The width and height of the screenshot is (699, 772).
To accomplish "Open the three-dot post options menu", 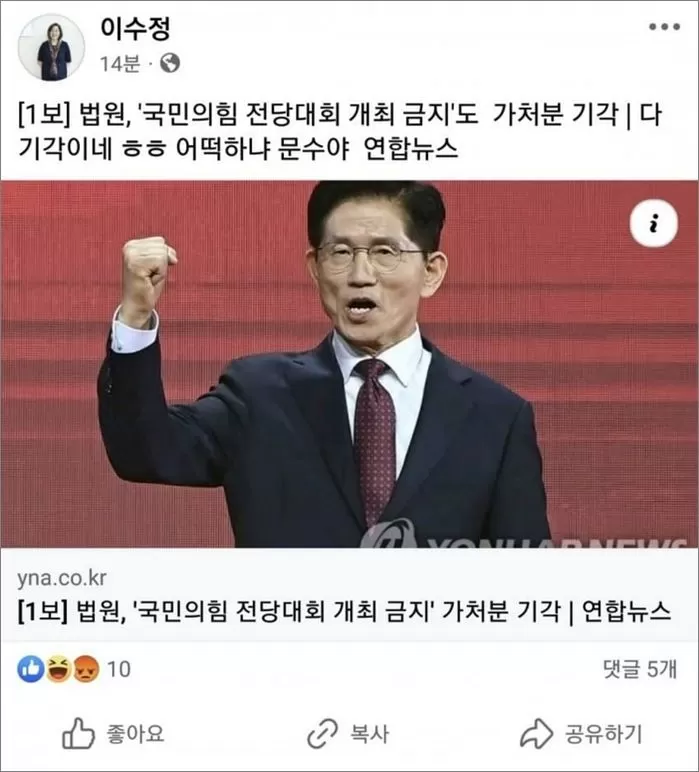I will 664,27.
